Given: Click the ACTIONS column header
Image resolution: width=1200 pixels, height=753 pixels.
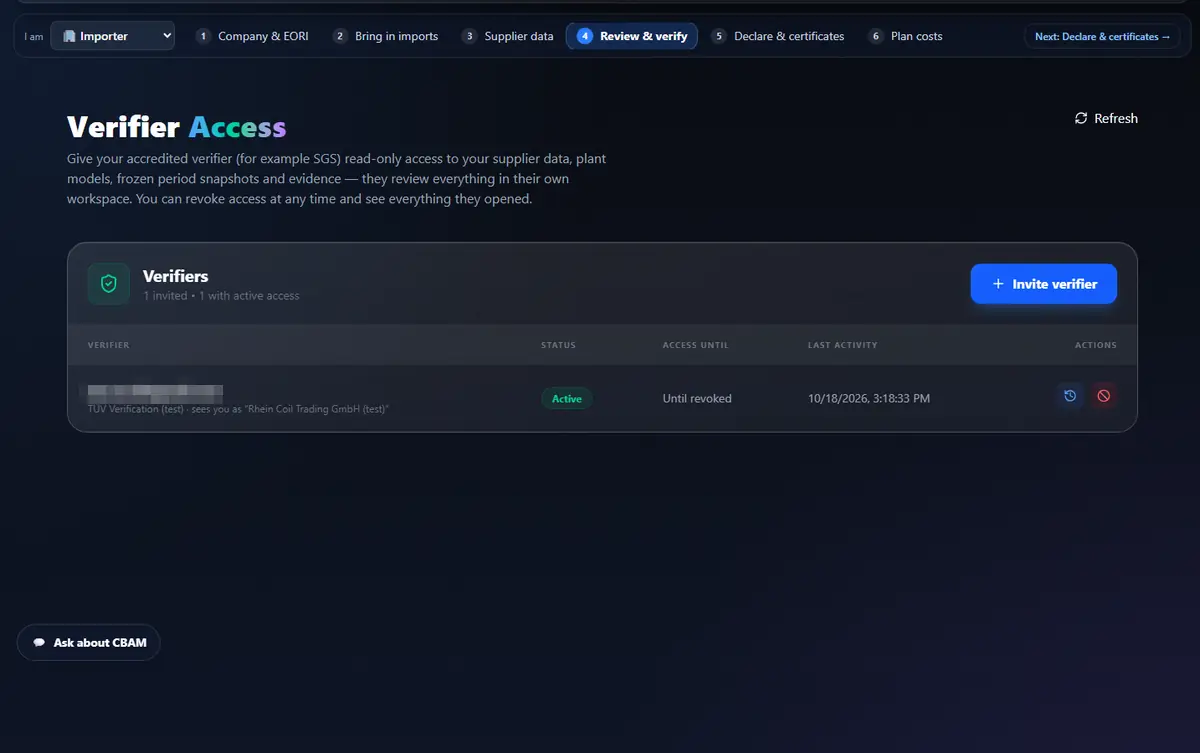Looking at the screenshot, I should click(1095, 345).
